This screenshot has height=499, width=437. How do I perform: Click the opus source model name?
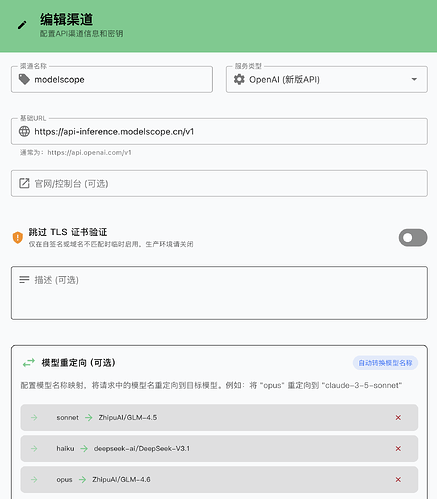point(64,479)
